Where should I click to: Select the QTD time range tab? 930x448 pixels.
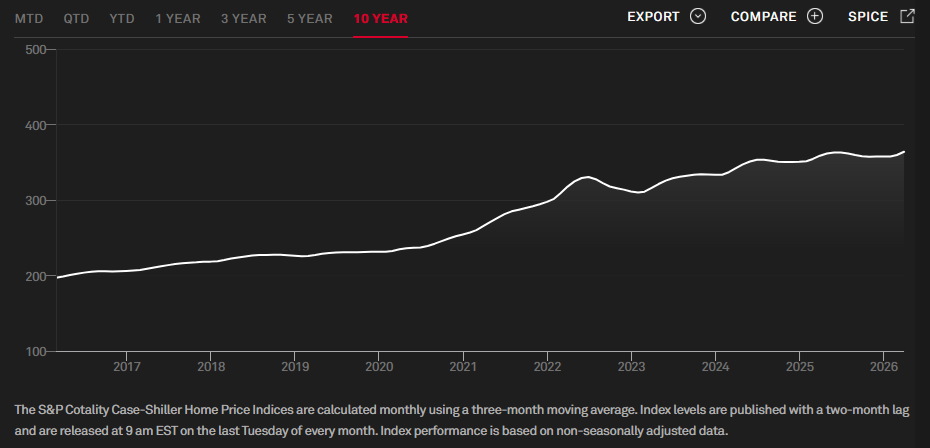click(x=77, y=18)
